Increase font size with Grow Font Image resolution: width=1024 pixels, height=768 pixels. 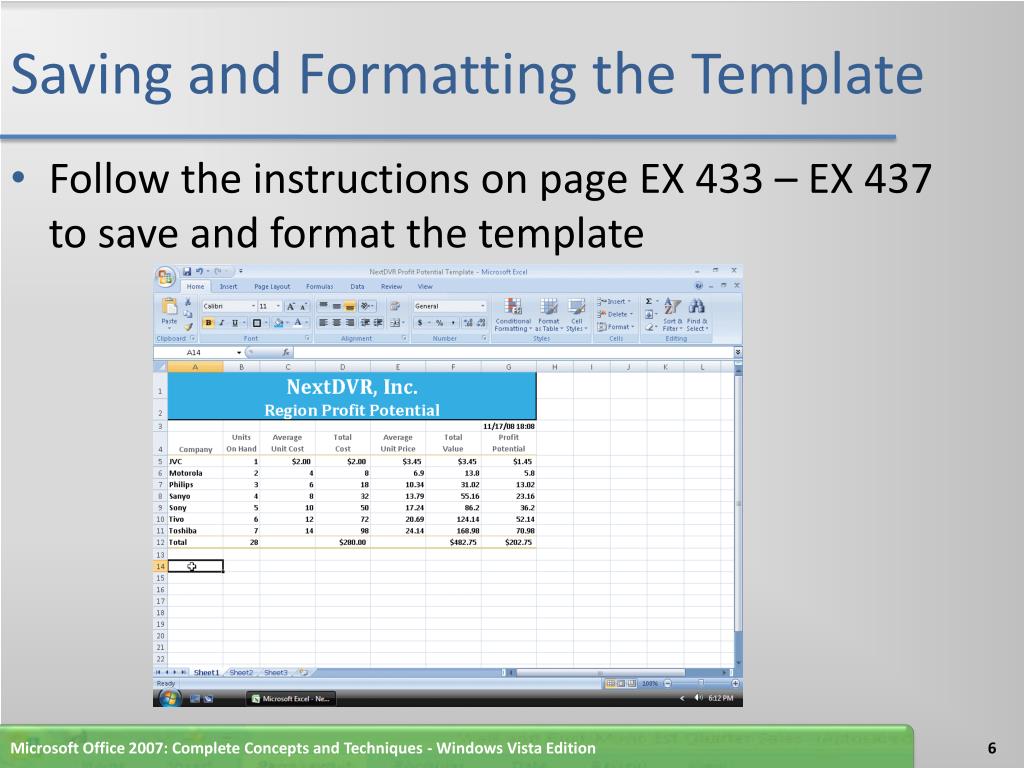(x=291, y=306)
